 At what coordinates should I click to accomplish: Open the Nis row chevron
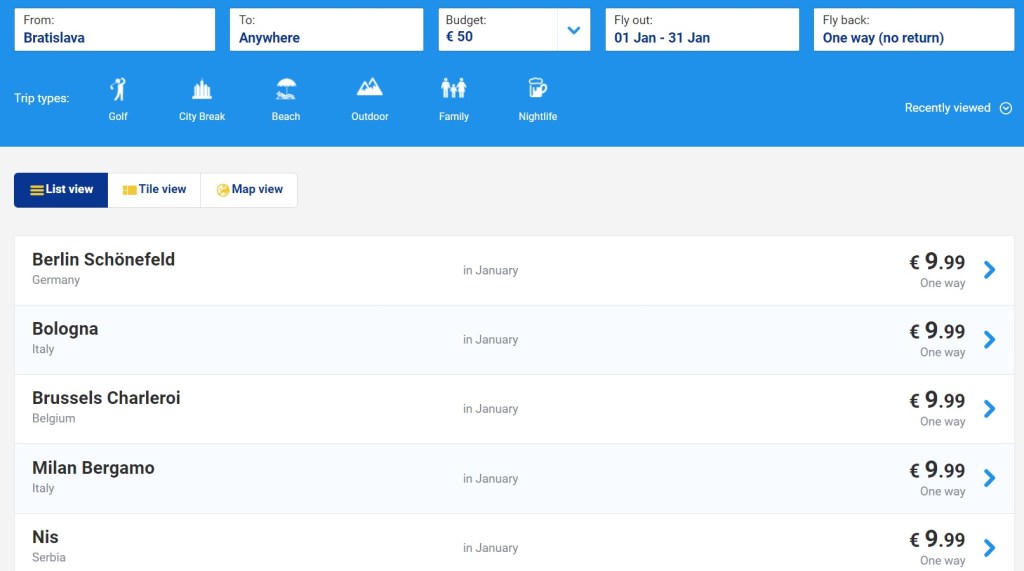pyautogui.click(x=989, y=547)
